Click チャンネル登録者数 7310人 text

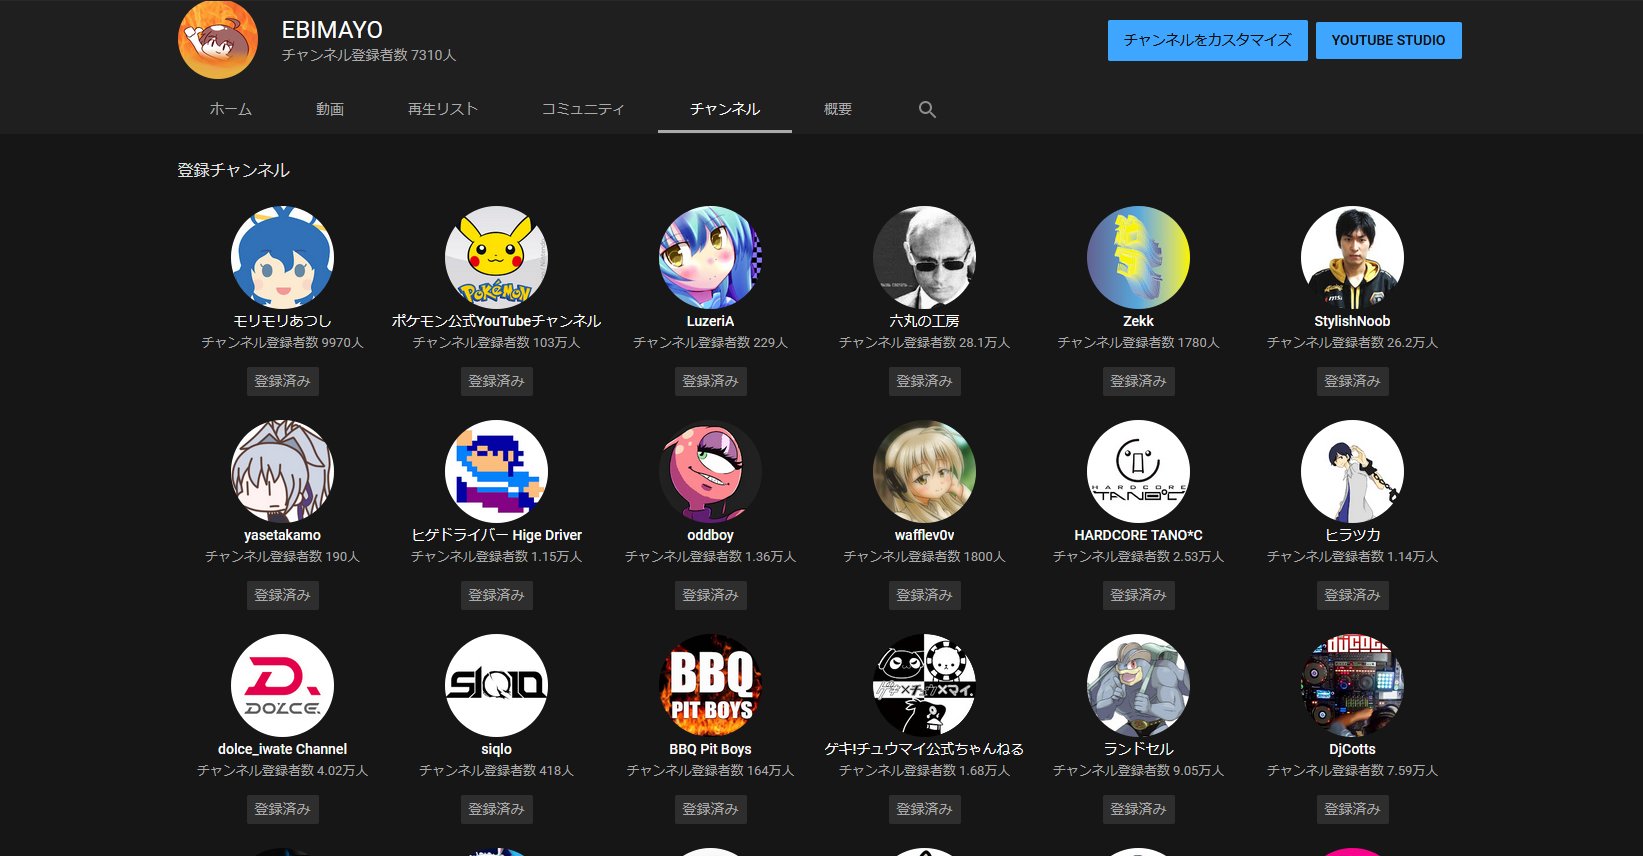[369, 56]
